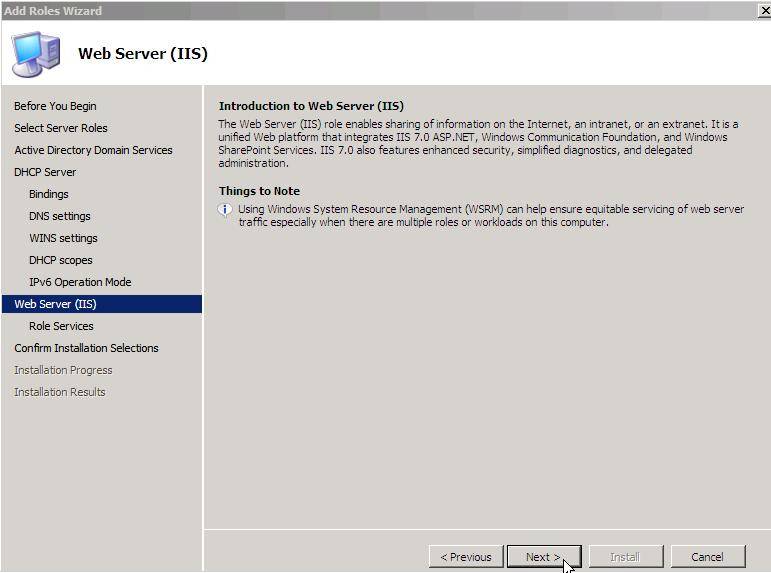Click the disabled Install button
This screenshot has height=573, width=771.
pyautogui.click(x=625, y=557)
